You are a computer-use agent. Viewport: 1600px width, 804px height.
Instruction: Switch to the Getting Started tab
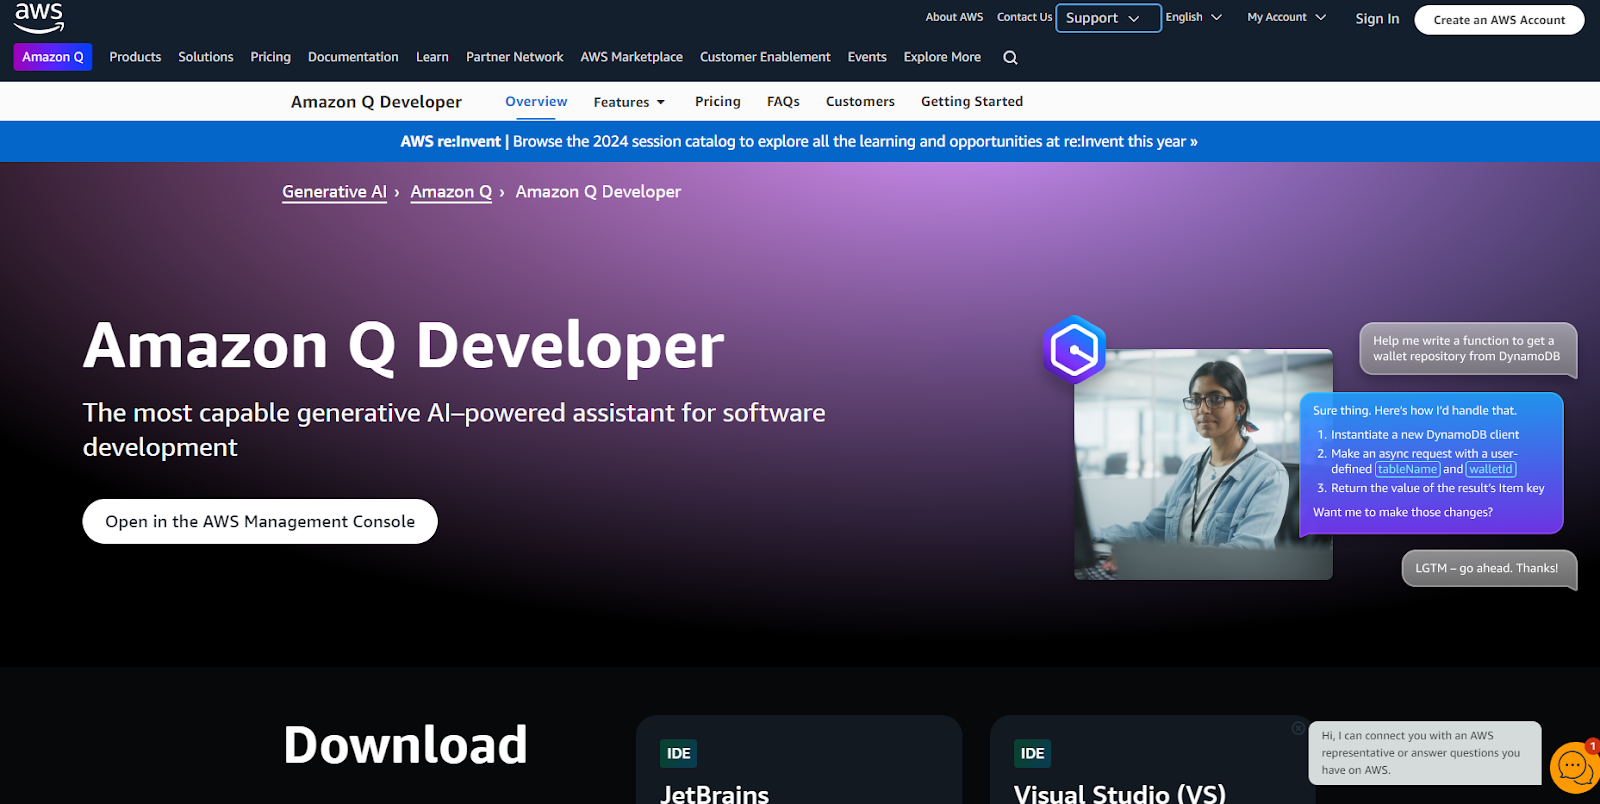pos(972,102)
